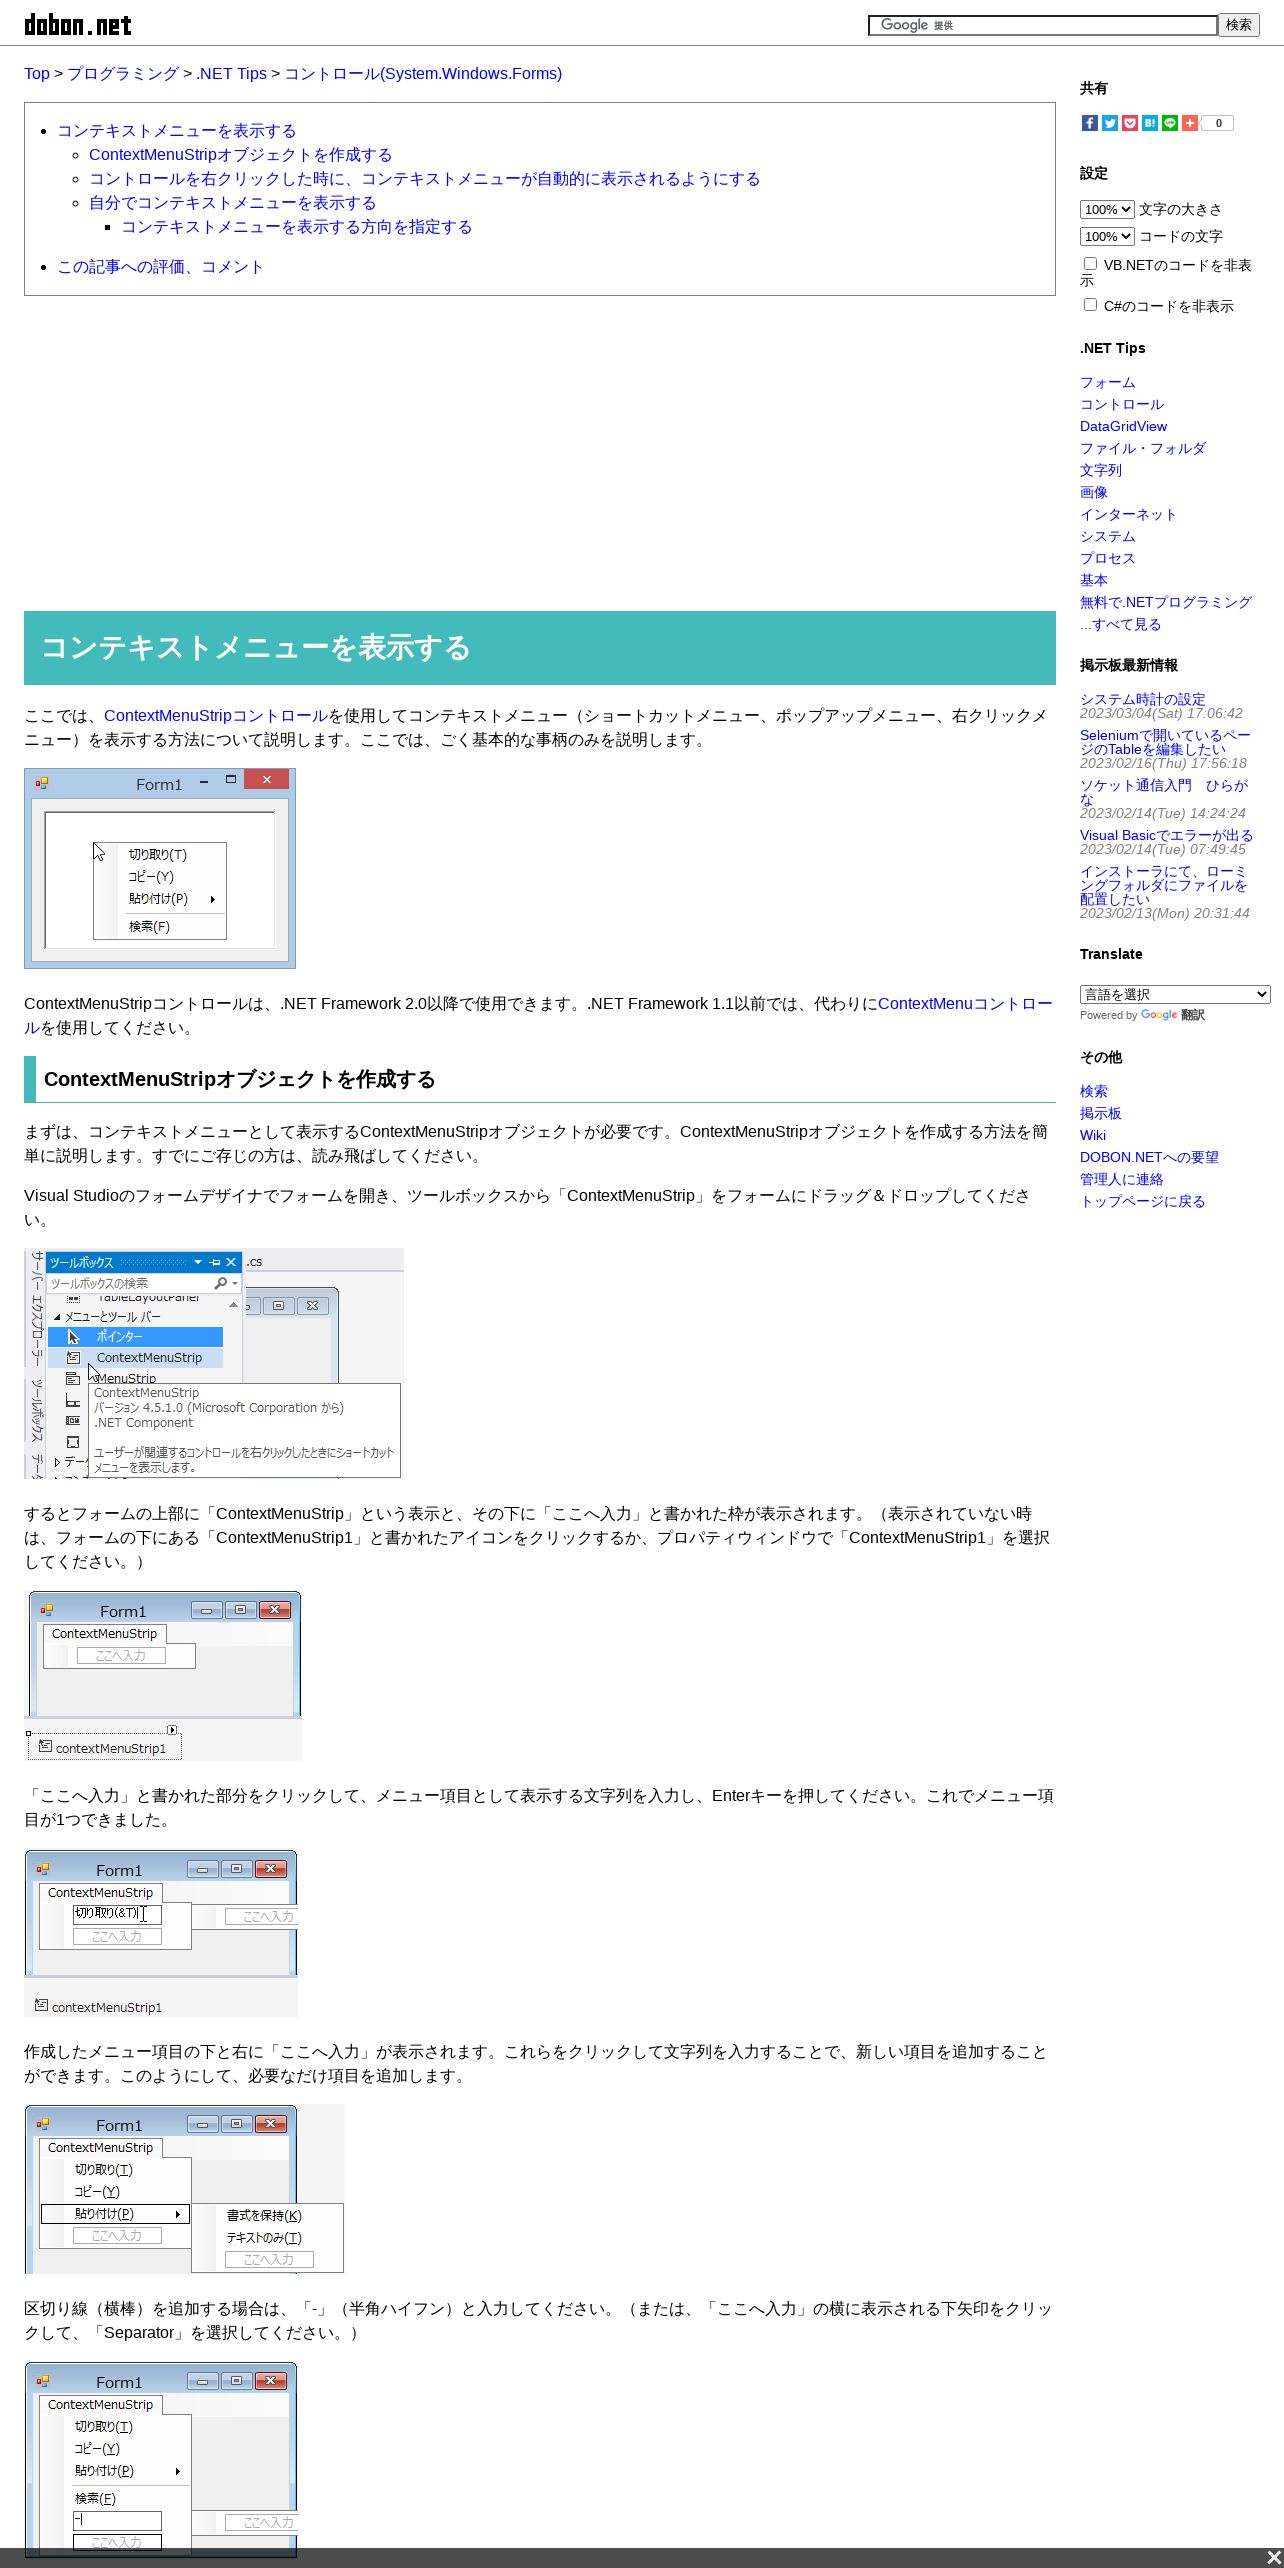The width and height of the screenshot is (1284, 2568).
Task: Save the page to Pocket
Action: (1129, 123)
